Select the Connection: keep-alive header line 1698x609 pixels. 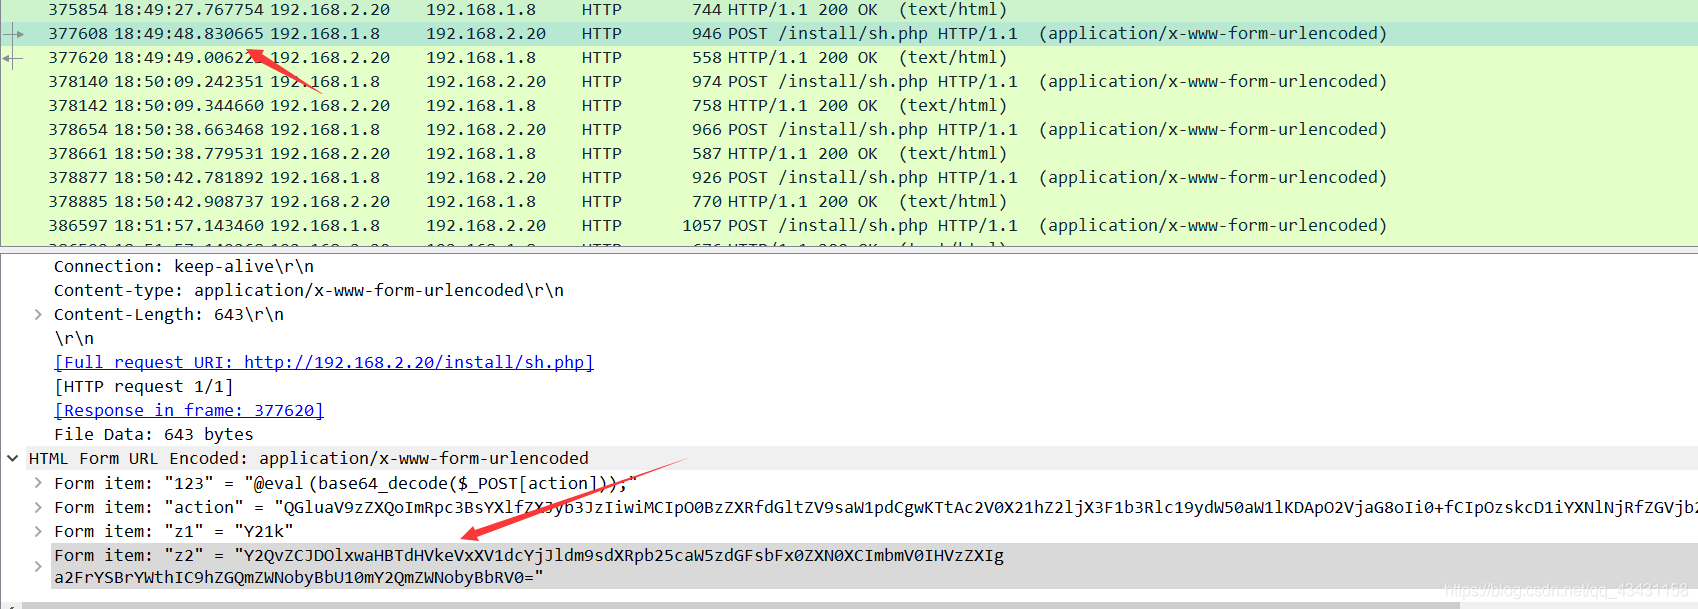(x=184, y=266)
